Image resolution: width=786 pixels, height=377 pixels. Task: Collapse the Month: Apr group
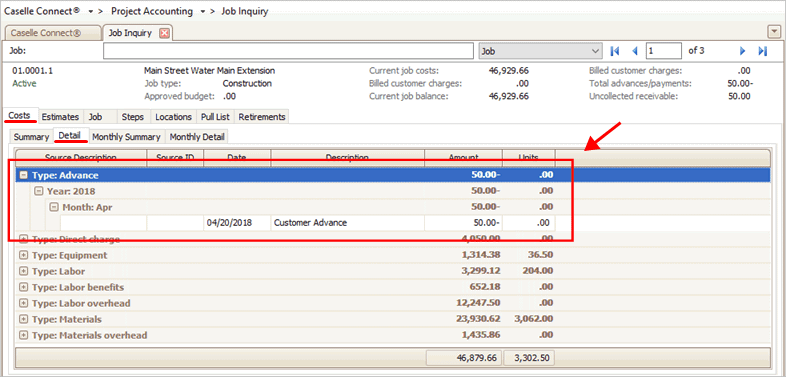(x=54, y=207)
